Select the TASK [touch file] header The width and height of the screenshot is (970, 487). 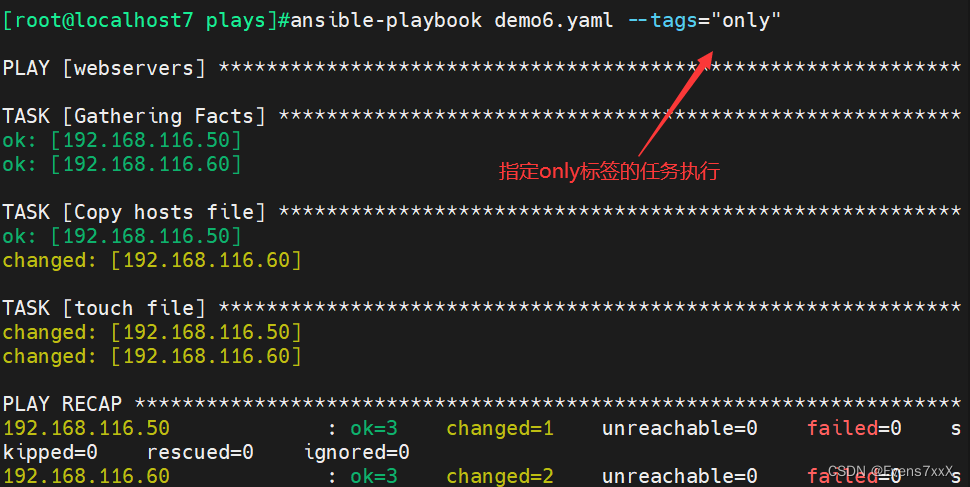pyautogui.click(x=104, y=308)
